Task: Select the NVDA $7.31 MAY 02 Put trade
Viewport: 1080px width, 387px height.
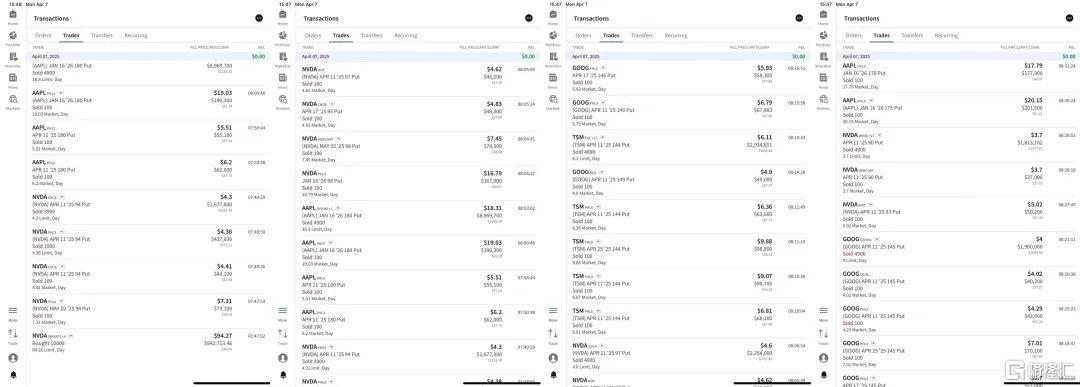Action: click(148, 312)
